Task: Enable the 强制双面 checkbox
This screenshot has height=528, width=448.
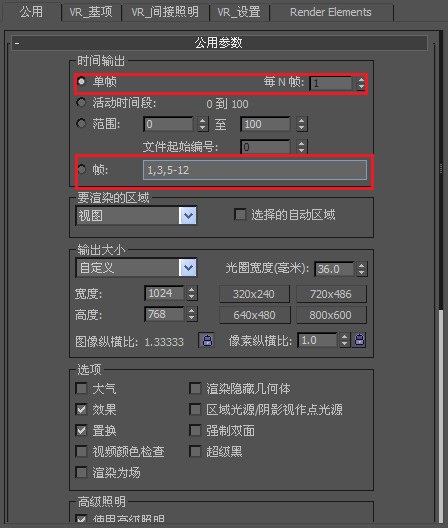Action: (195, 430)
